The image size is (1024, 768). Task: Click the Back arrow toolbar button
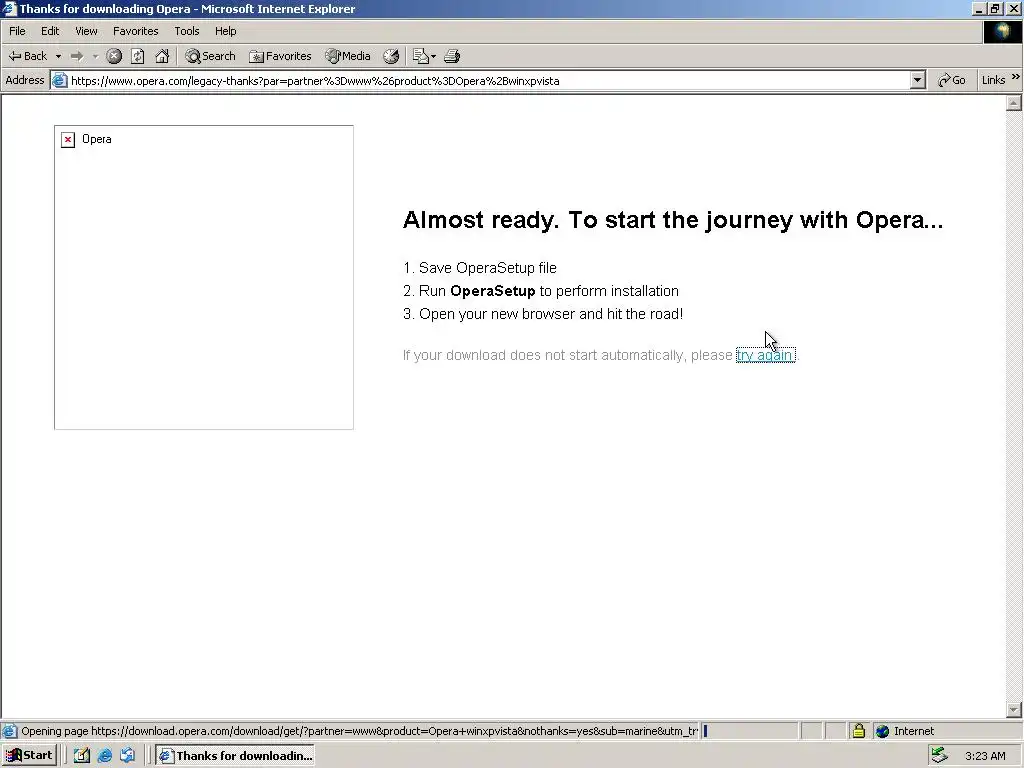[x=28, y=56]
